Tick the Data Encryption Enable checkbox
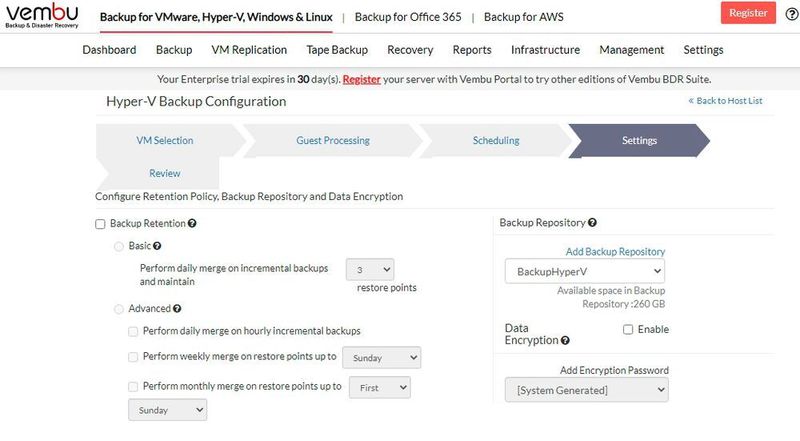This screenshot has width=800, height=441. (628, 329)
